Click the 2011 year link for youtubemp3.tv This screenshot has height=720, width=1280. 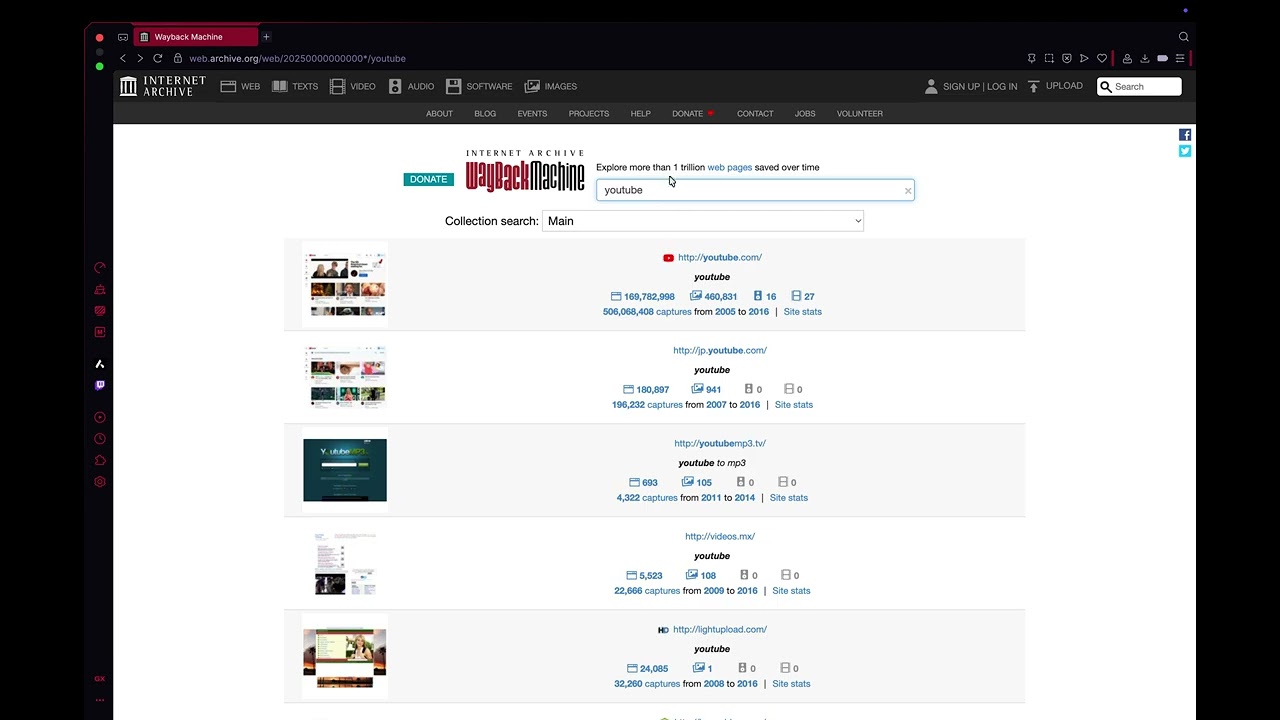click(711, 498)
